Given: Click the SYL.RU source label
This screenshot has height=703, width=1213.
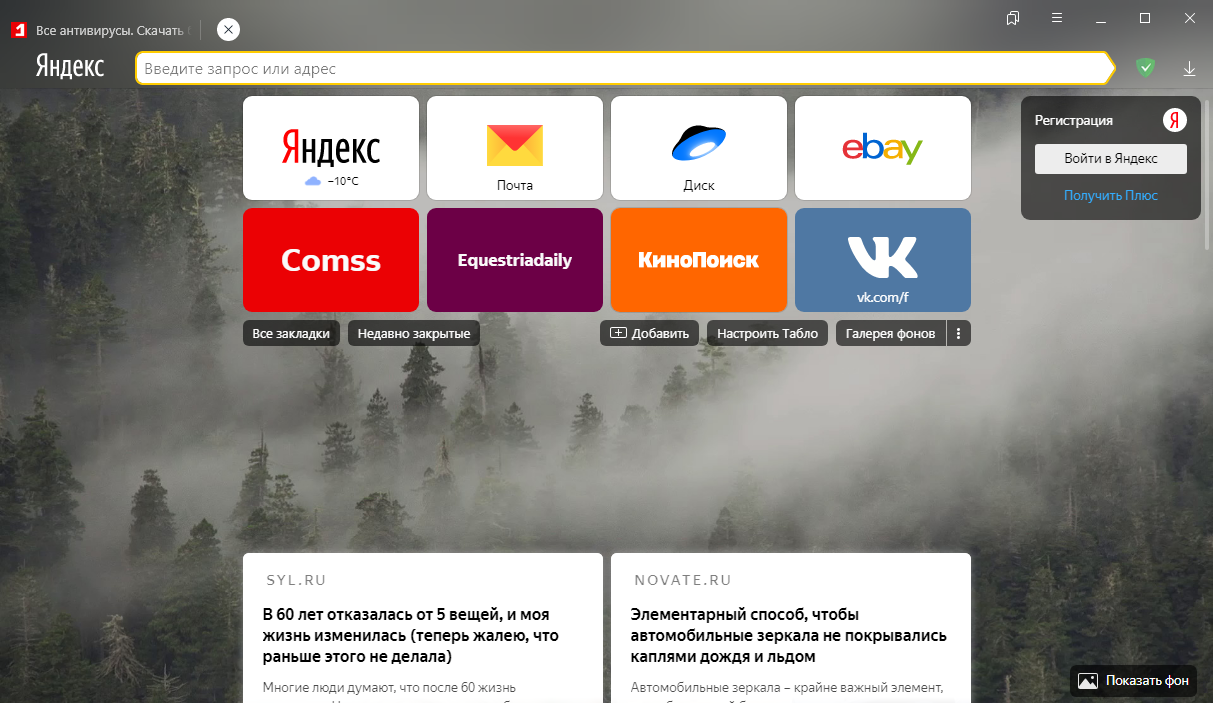Looking at the screenshot, I should (x=296, y=580).
